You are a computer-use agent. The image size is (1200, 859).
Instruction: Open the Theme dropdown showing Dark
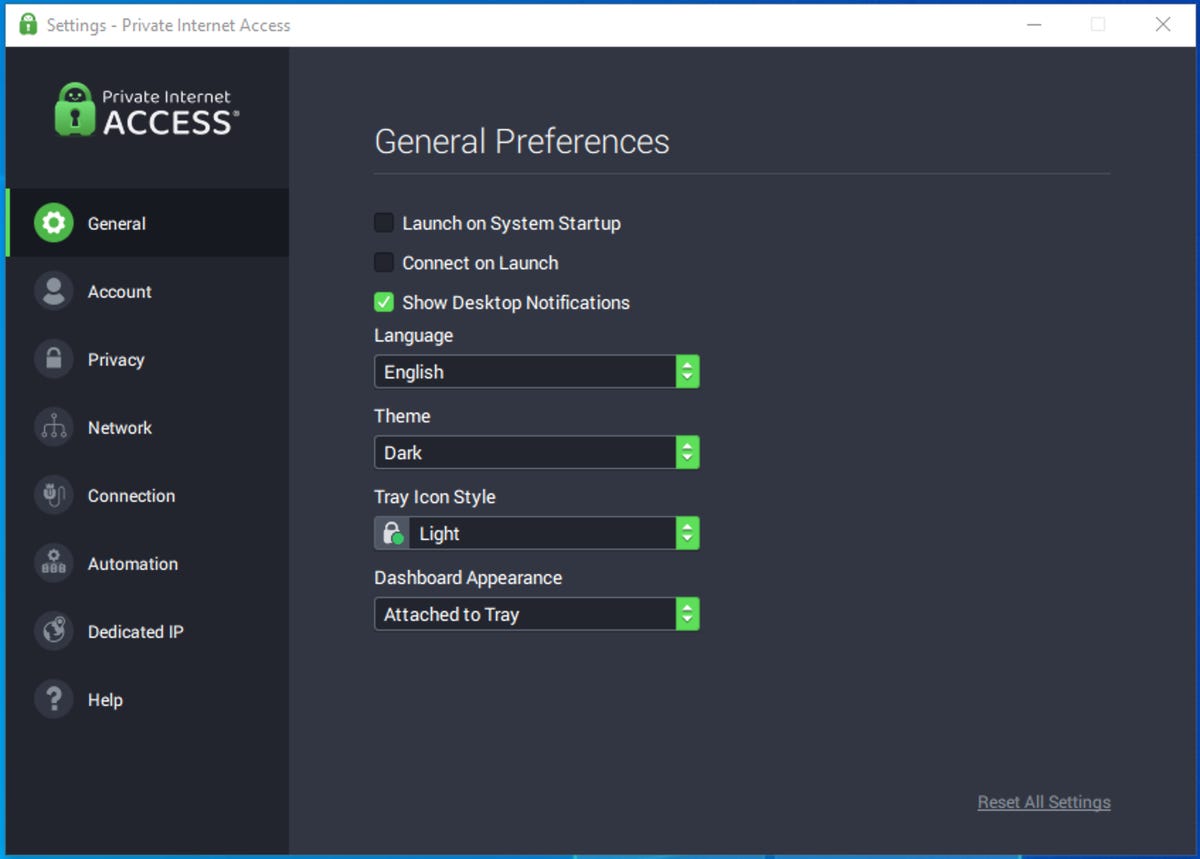[x=537, y=453]
